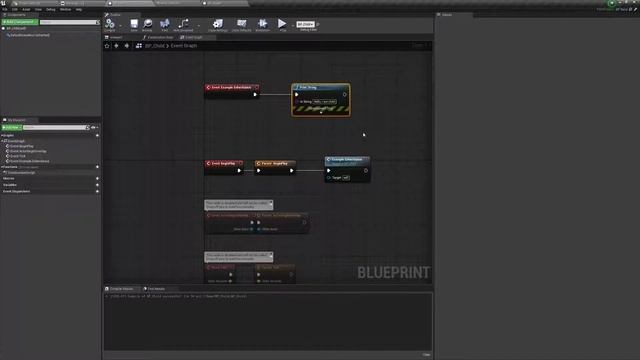Click the Find toolbar icon
Viewport: 640px width, 360px height.
pos(164,24)
